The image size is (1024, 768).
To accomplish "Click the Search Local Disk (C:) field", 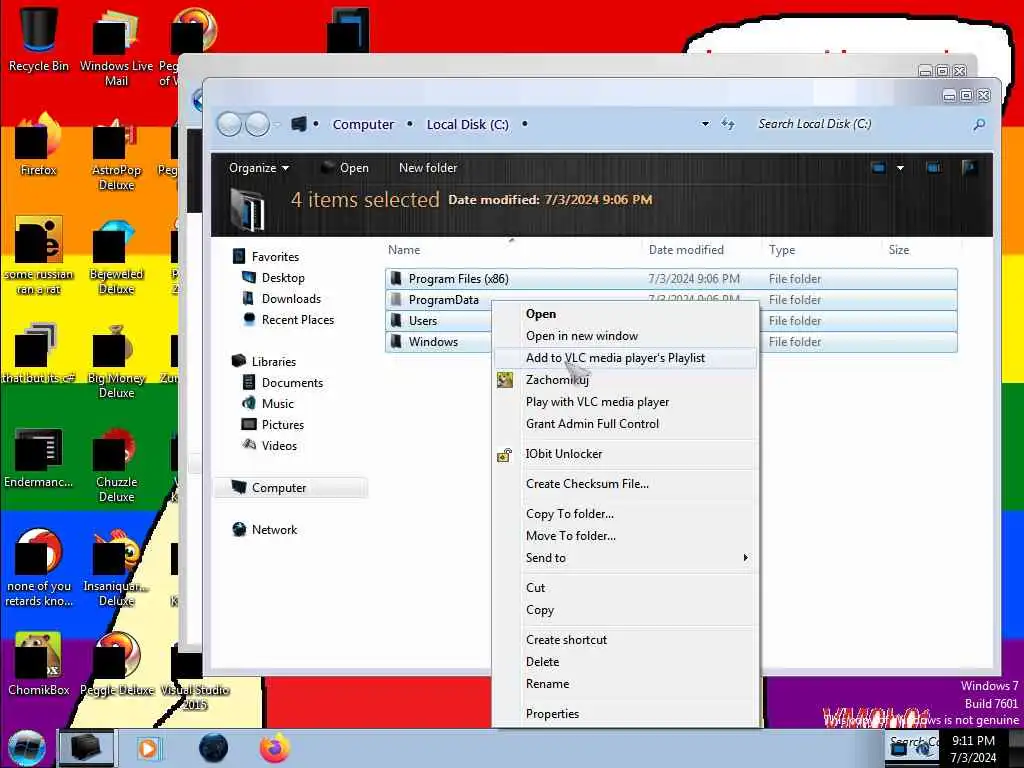I will [x=861, y=124].
